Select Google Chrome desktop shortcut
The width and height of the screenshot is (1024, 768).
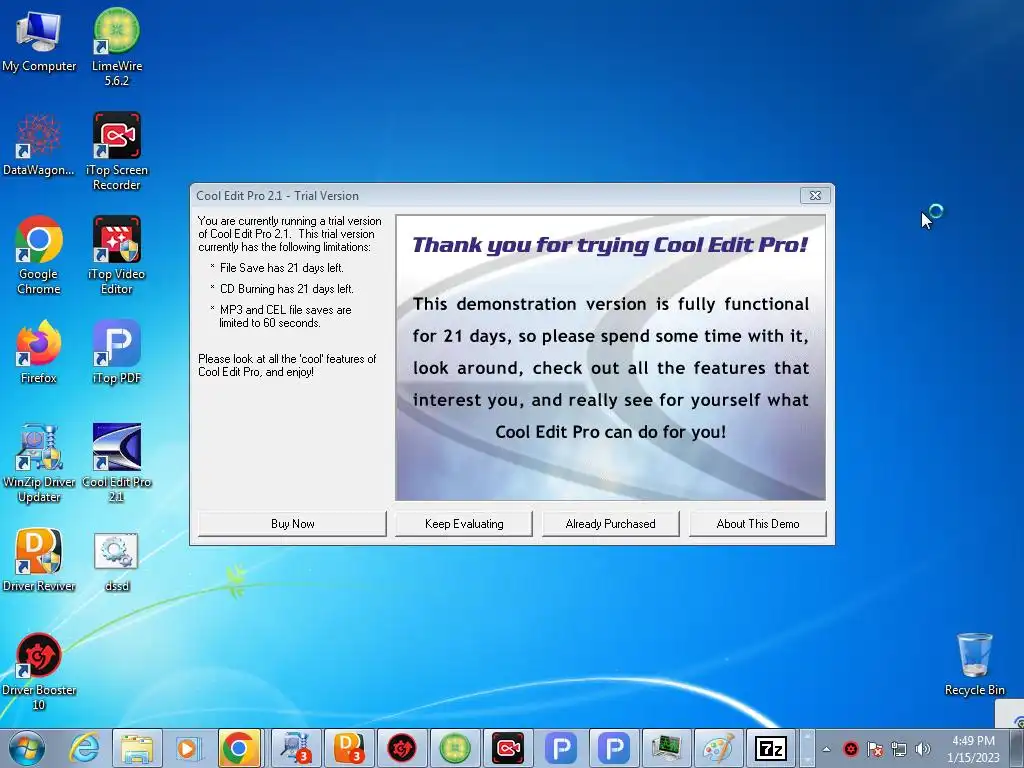pyautogui.click(x=39, y=255)
